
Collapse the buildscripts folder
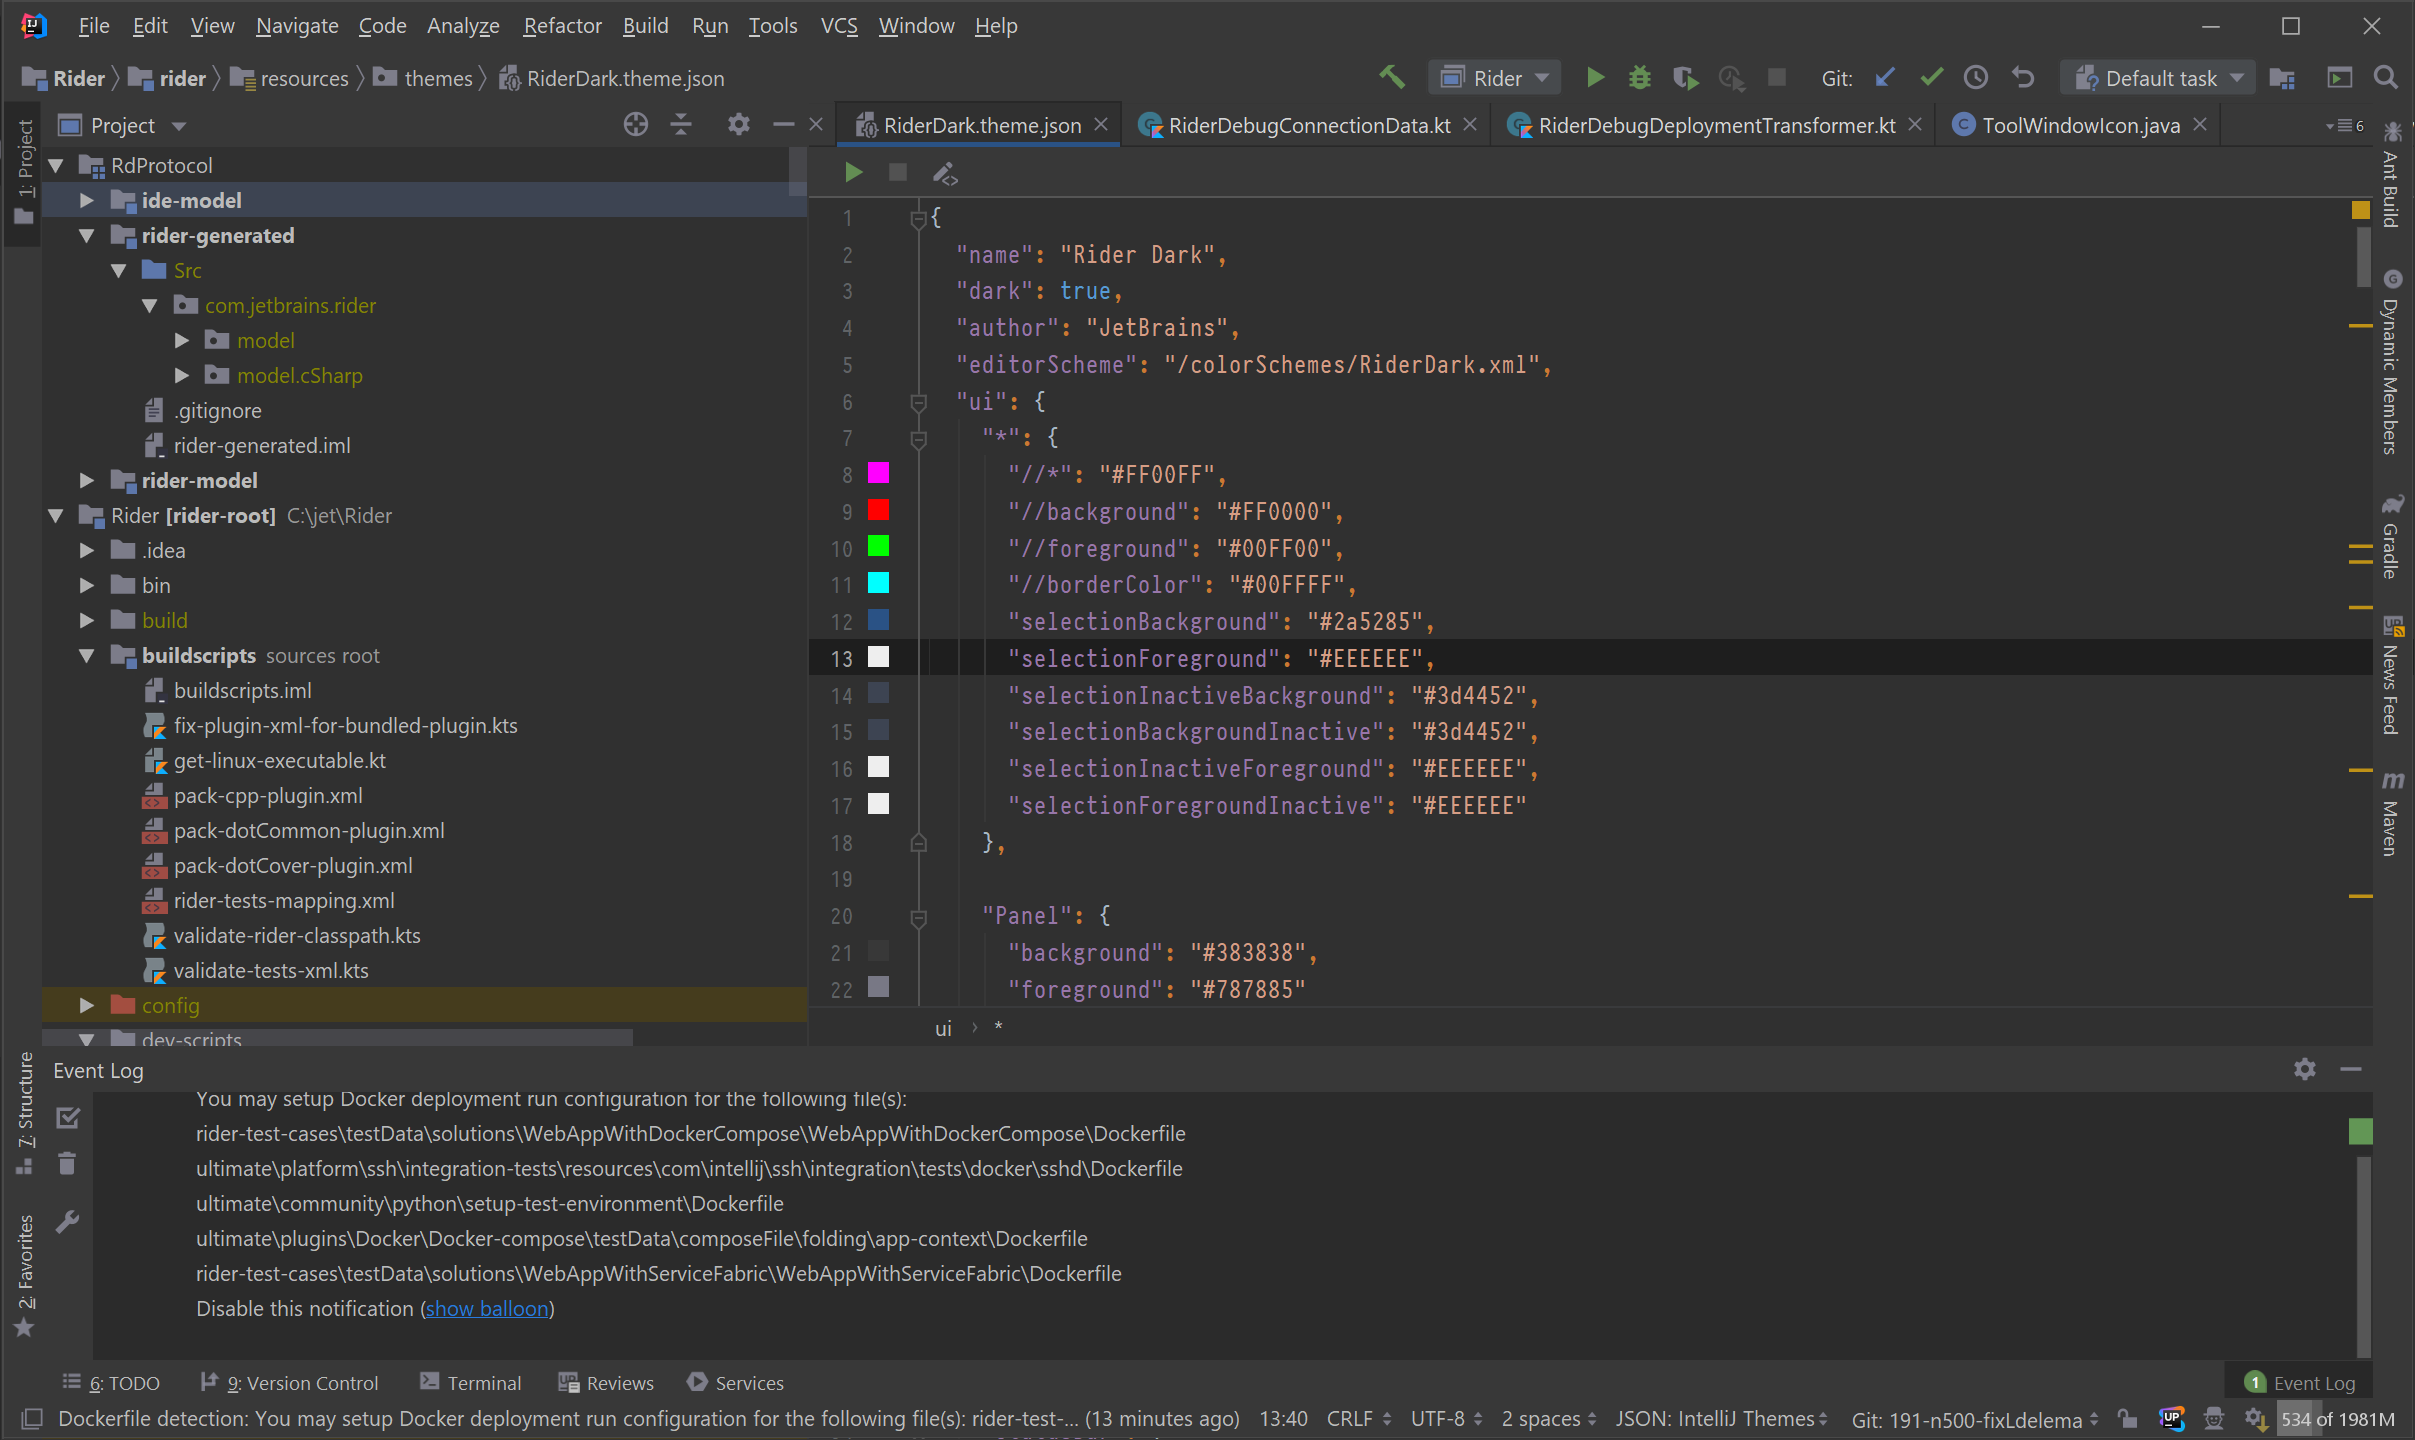click(x=87, y=655)
